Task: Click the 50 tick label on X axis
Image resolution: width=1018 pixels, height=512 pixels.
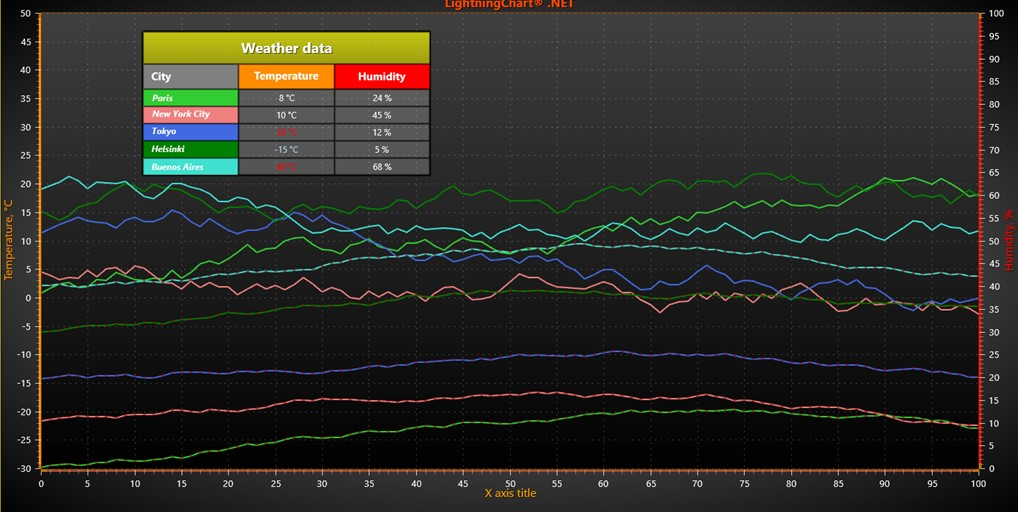Action: (509, 483)
